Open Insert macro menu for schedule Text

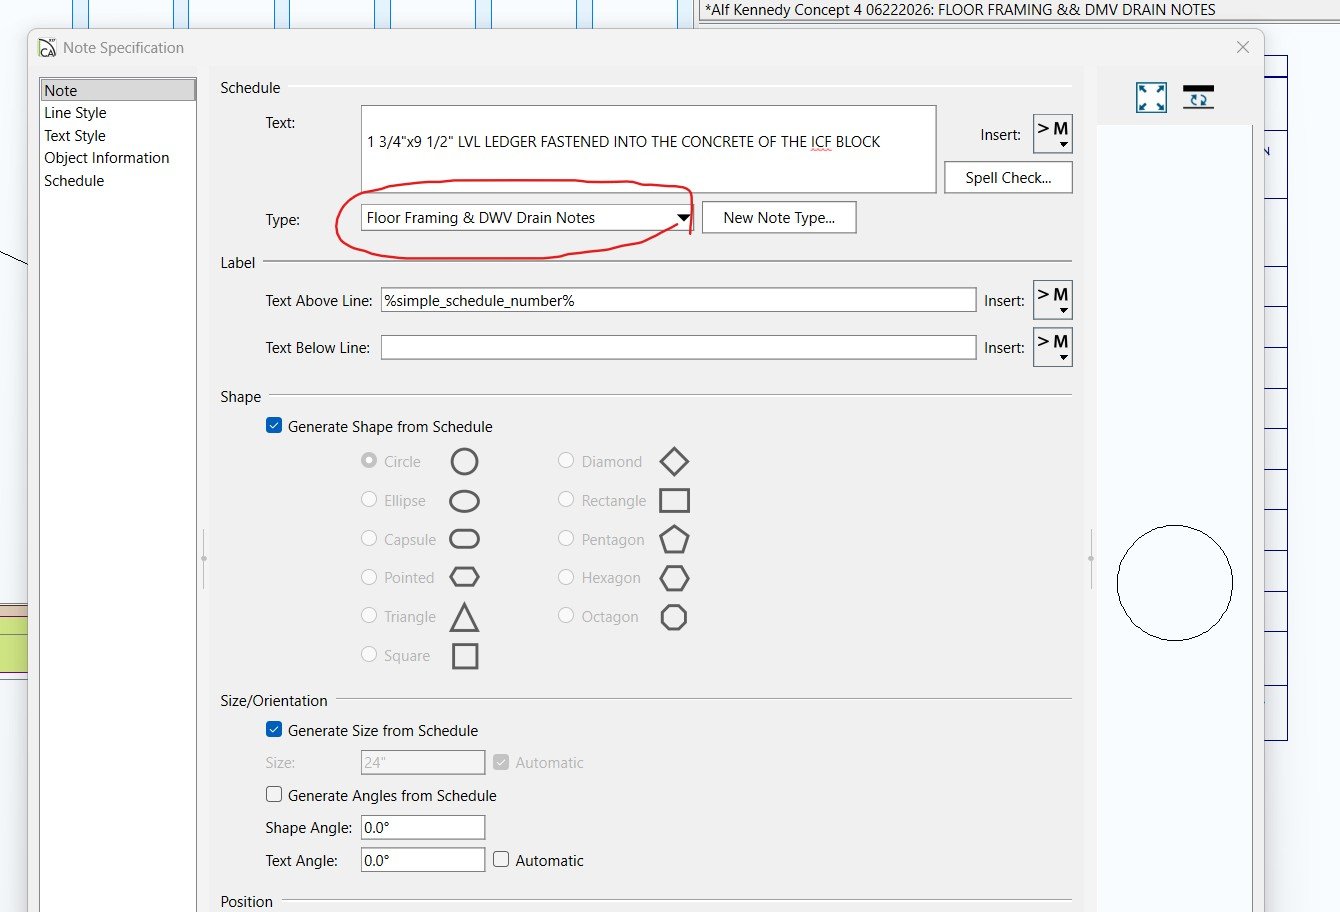(x=1052, y=134)
